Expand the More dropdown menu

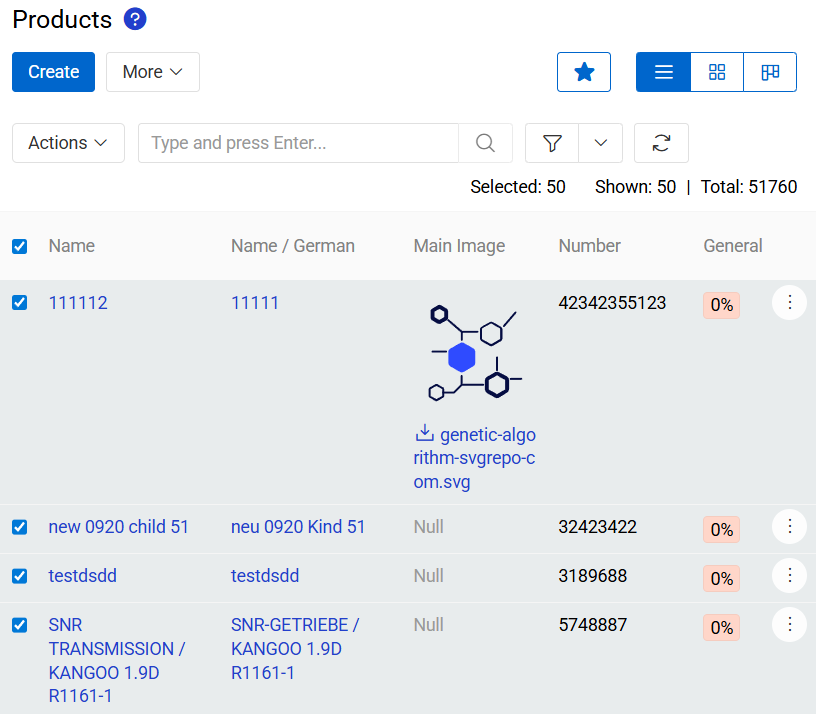tap(153, 72)
